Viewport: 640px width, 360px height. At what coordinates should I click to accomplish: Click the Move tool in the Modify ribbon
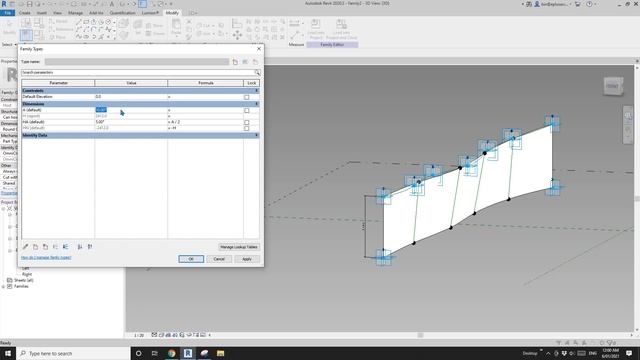[237, 36]
